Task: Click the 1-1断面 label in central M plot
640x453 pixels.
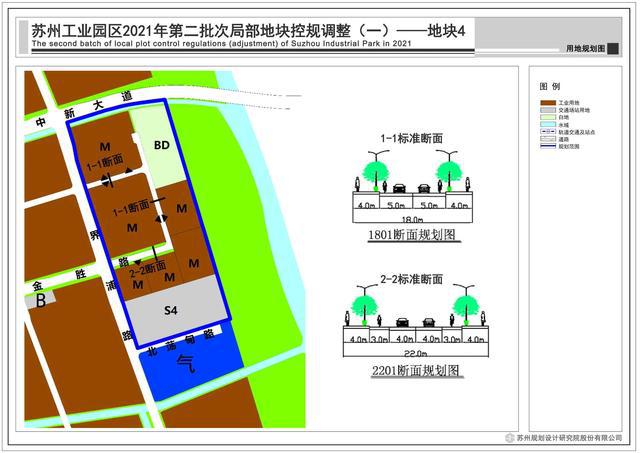Action: [x=131, y=208]
